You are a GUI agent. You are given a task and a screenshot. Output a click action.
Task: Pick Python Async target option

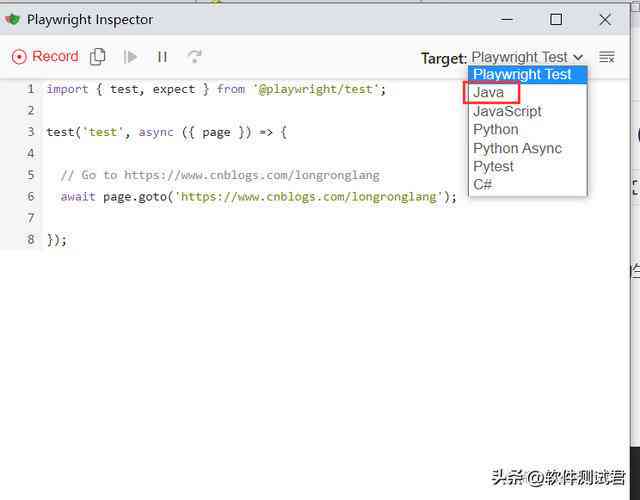pyautogui.click(x=528, y=148)
